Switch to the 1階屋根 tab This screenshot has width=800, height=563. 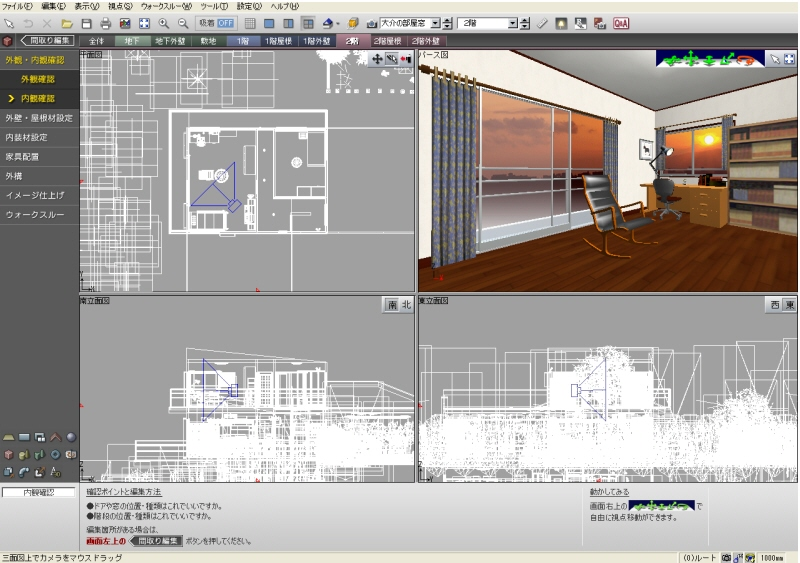[278, 41]
